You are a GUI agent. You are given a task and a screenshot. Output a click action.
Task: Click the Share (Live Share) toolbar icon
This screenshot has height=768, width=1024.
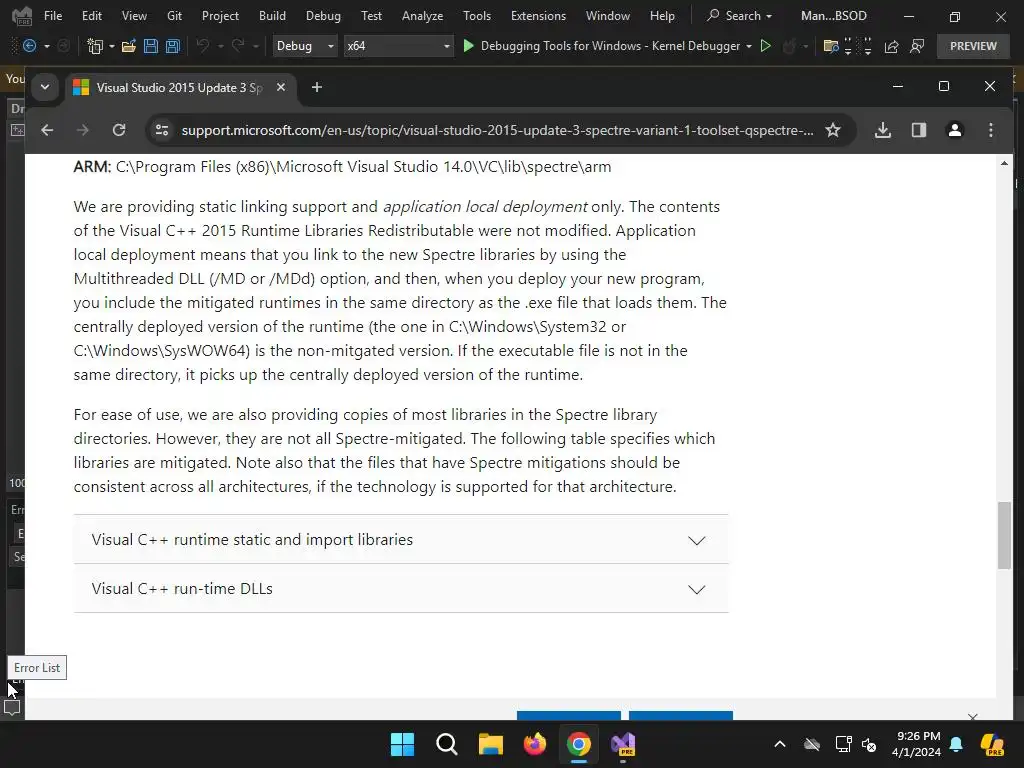pos(891,46)
